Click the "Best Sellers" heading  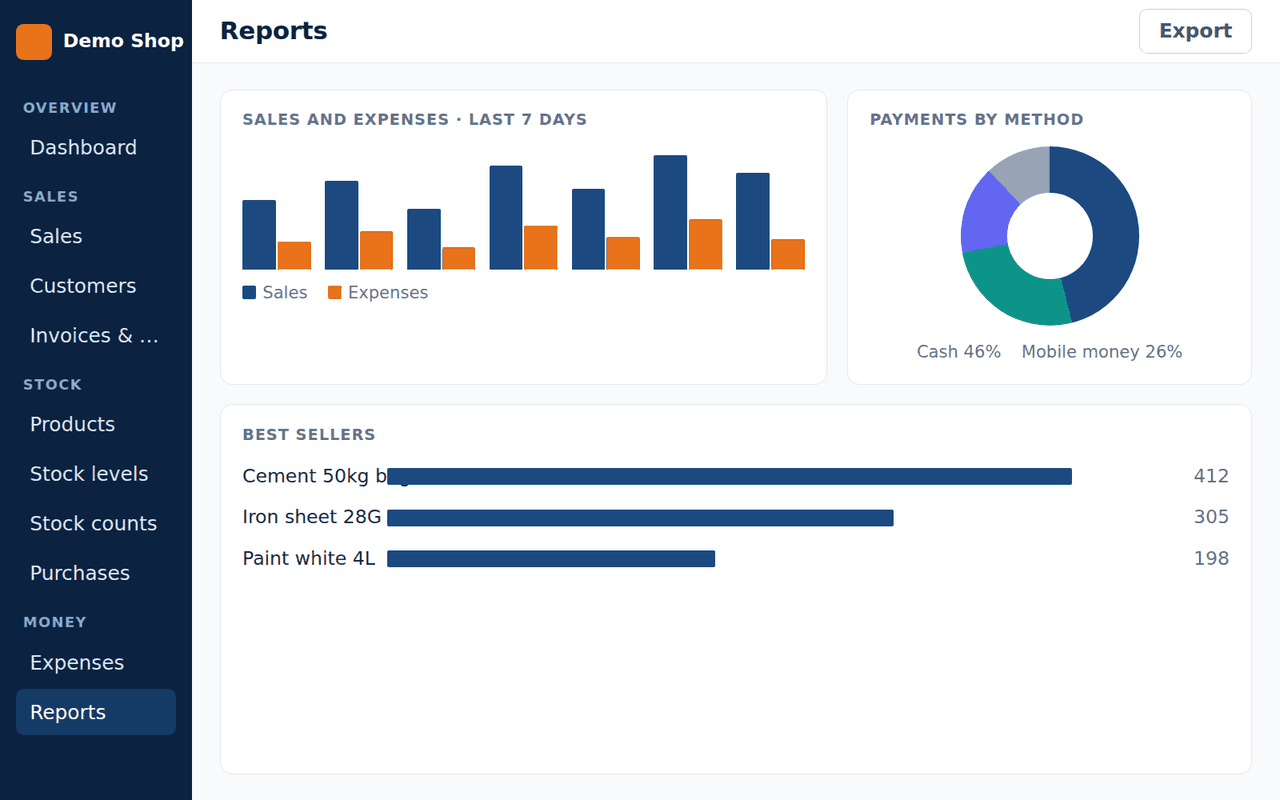(x=309, y=435)
